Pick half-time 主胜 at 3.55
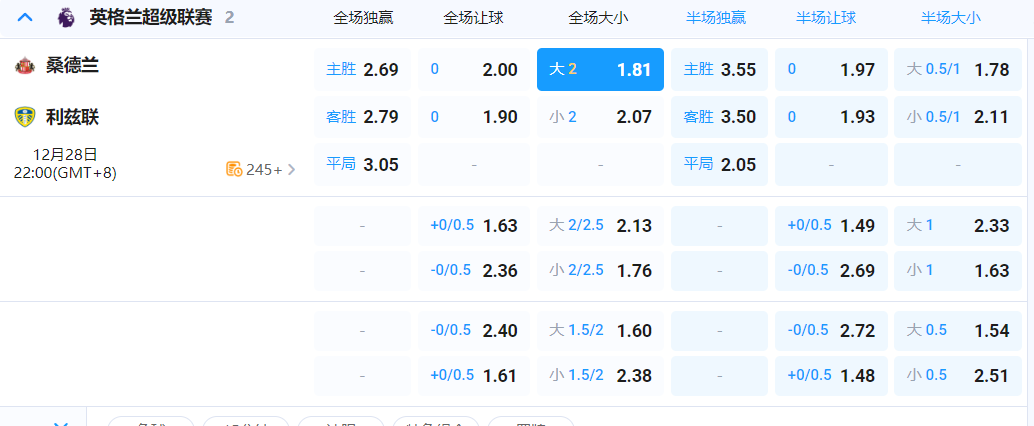This screenshot has height=426, width=1034. click(x=719, y=69)
